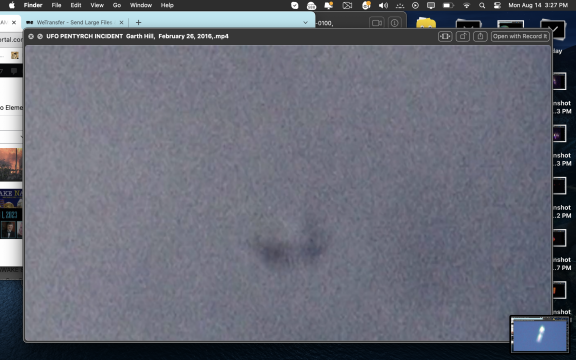Open Control Center toggles in menu bar

point(497,5)
